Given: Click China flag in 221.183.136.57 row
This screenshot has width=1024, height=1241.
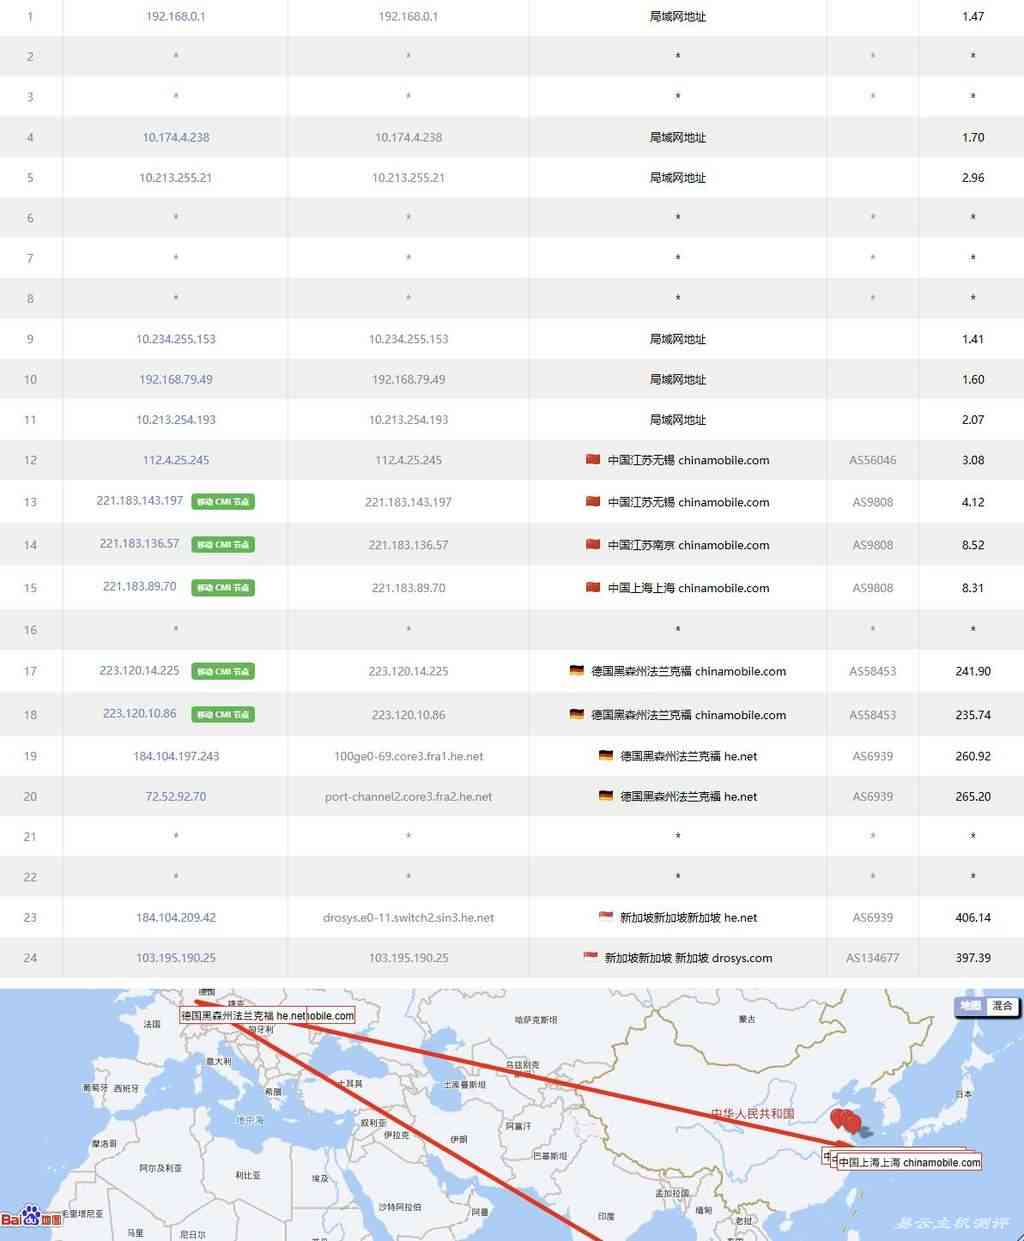Looking at the screenshot, I should [593, 544].
